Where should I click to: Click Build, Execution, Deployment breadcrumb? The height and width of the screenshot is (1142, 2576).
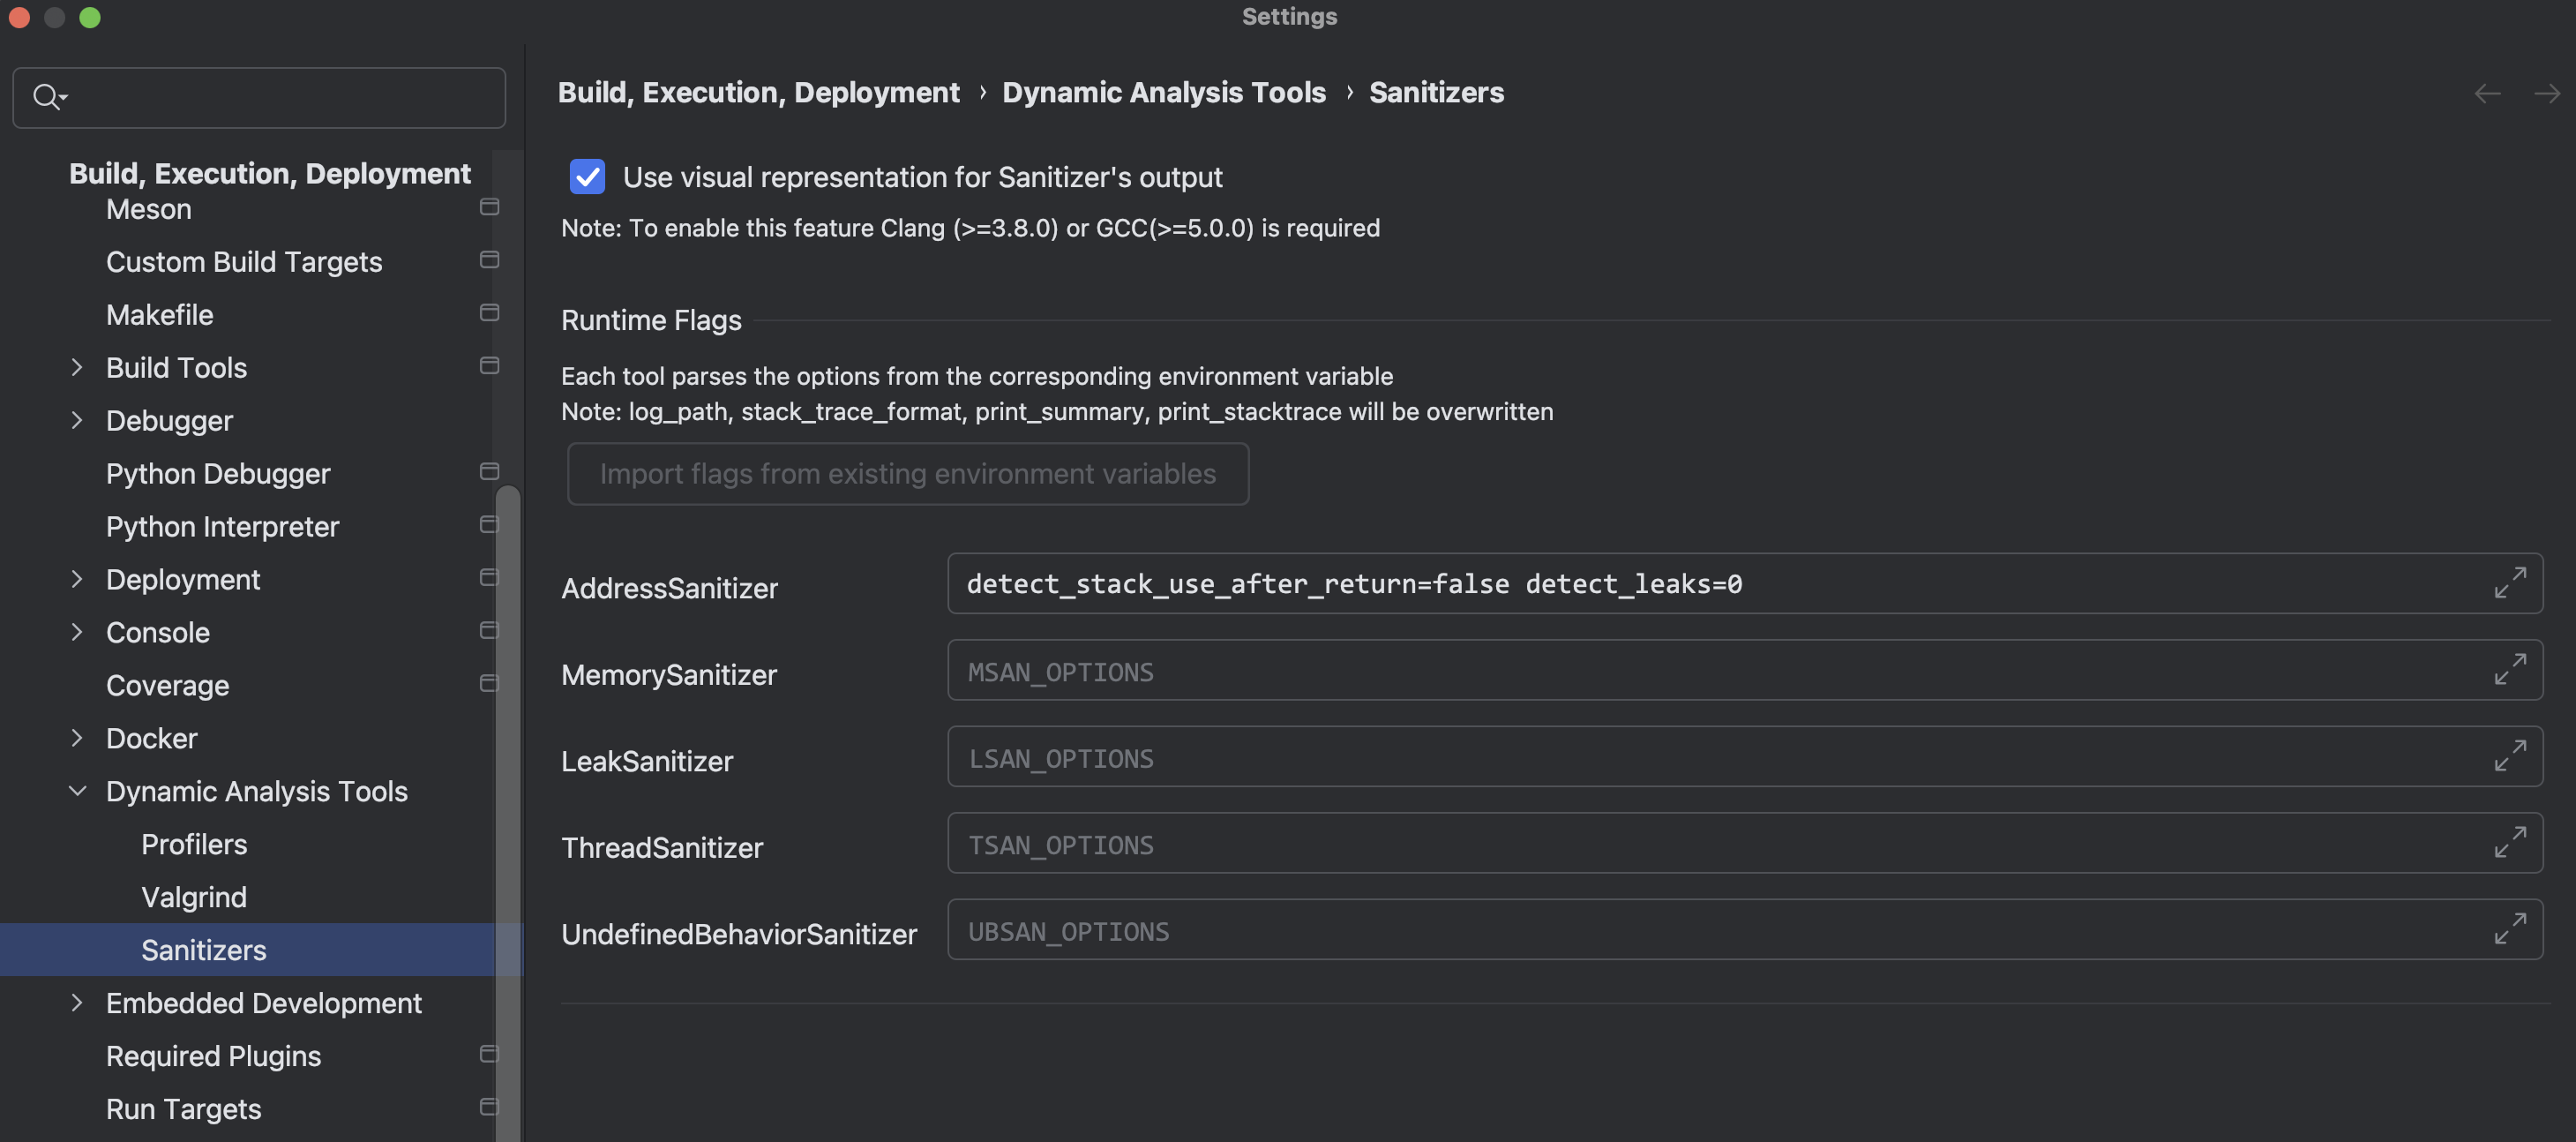758,92
